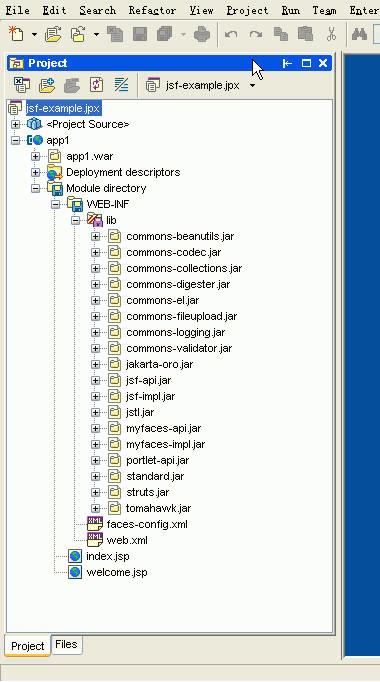Collapse the lib folder node
Image resolution: width=380 pixels, height=682 pixels.
click(75, 221)
